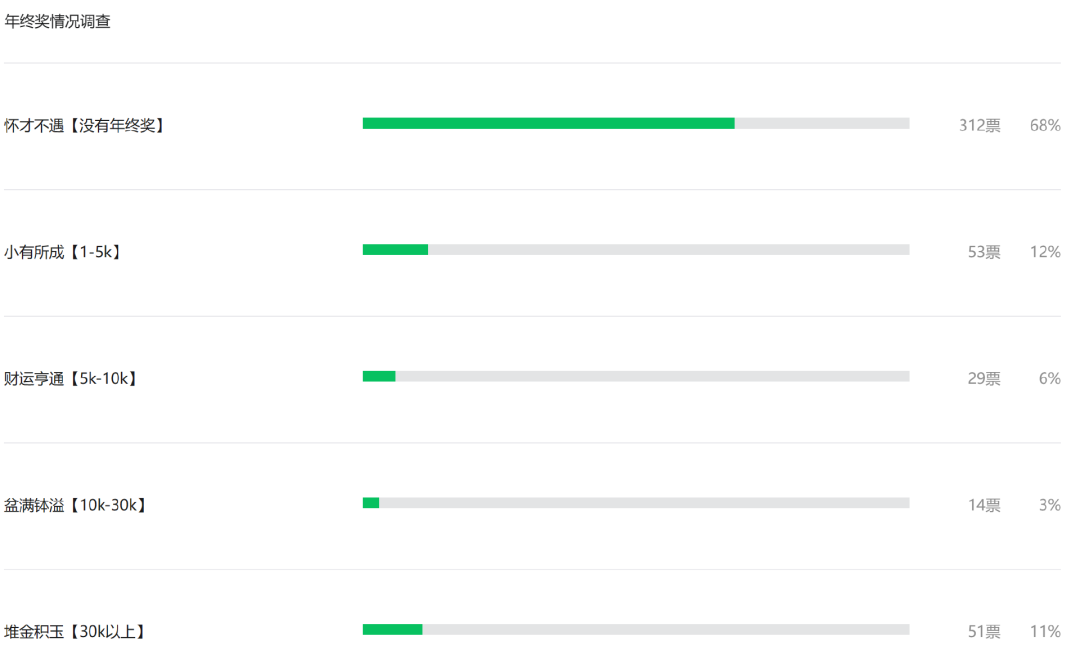Click the green bar for 30k以上
The height and width of the screenshot is (659, 1080).
393,629
